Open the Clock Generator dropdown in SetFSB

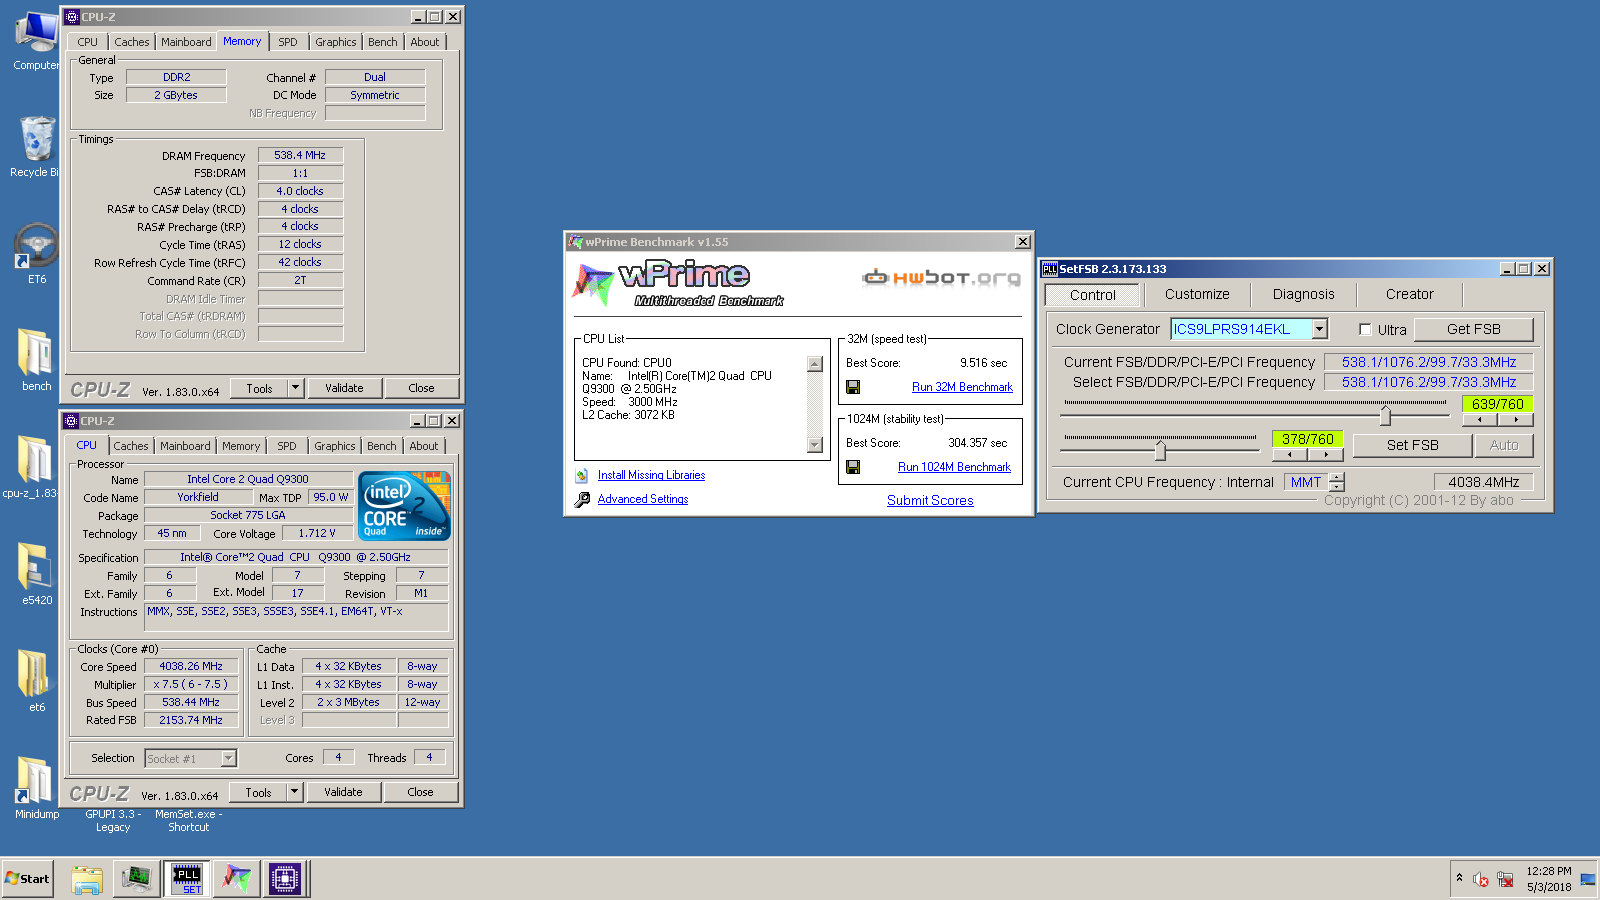click(1320, 329)
